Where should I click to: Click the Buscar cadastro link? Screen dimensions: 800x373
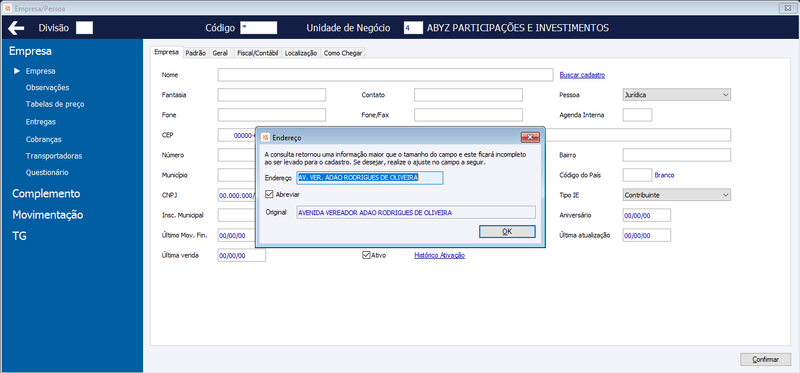pyautogui.click(x=582, y=75)
